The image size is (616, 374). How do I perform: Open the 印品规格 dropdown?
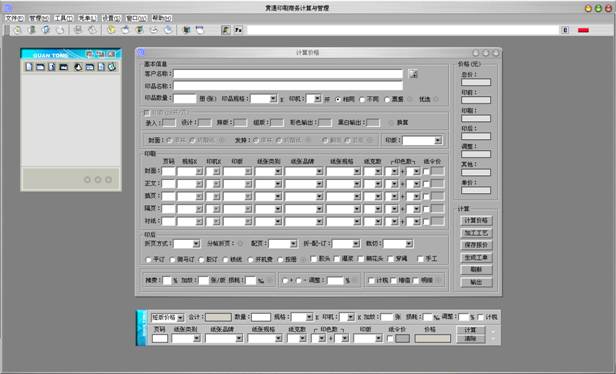[273, 99]
